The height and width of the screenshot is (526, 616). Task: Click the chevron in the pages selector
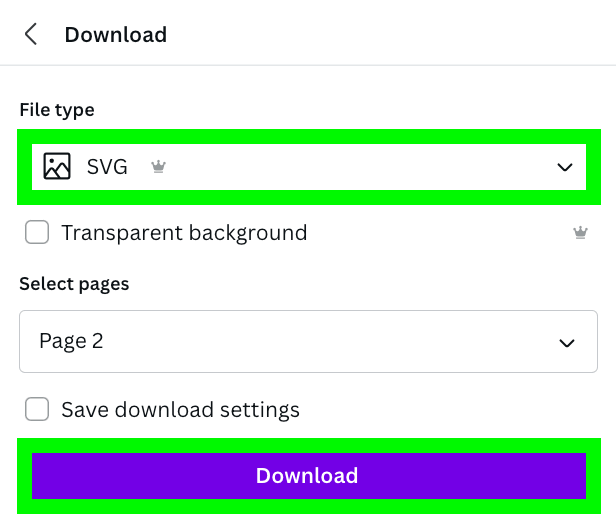tap(567, 343)
